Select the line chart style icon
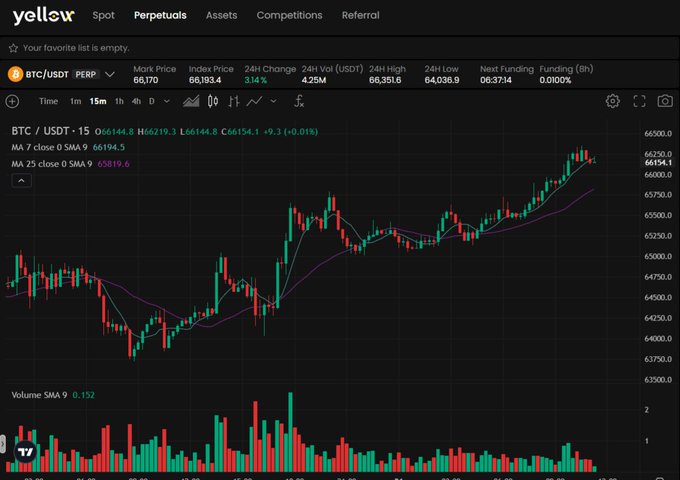Viewport: 680px width, 480px height. [254, 101]
